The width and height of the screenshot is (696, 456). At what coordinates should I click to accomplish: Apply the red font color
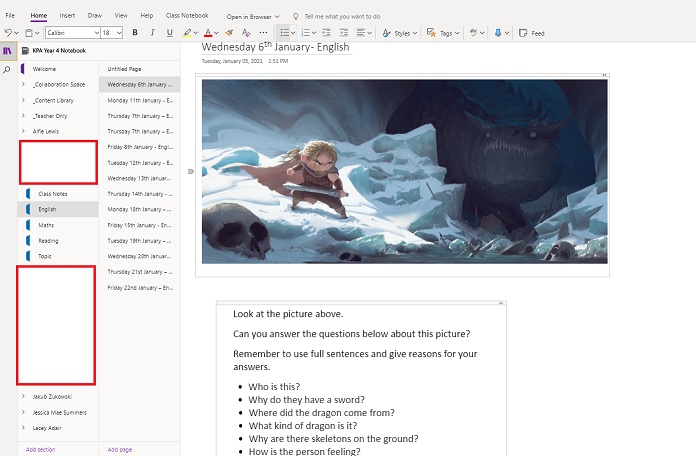click(208, 33)
